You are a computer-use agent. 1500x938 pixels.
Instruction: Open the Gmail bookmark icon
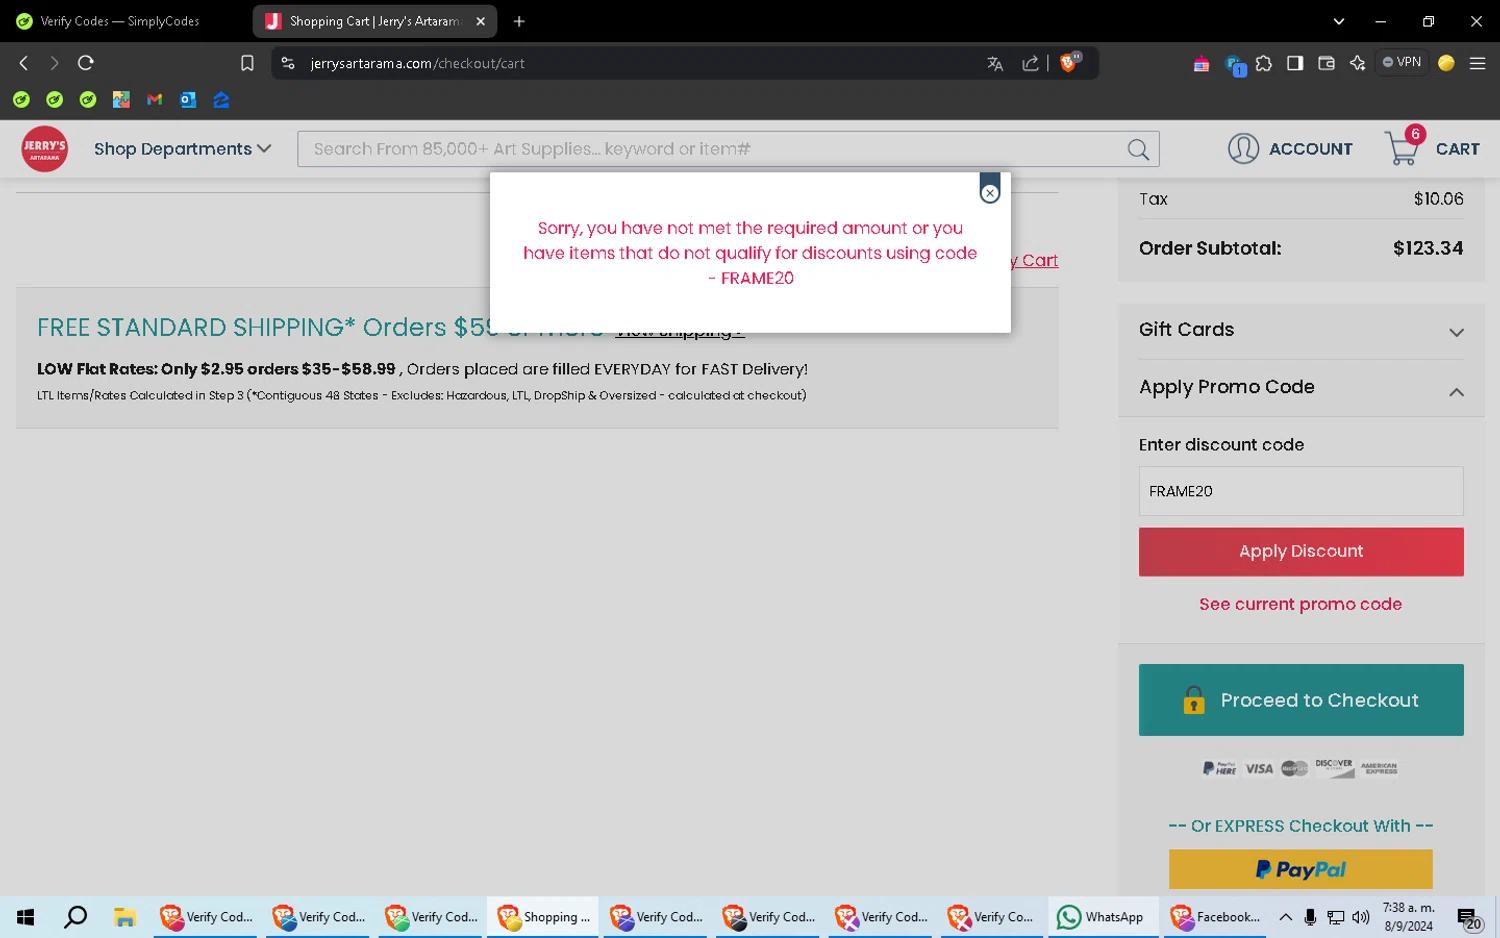tap(154, 100)
